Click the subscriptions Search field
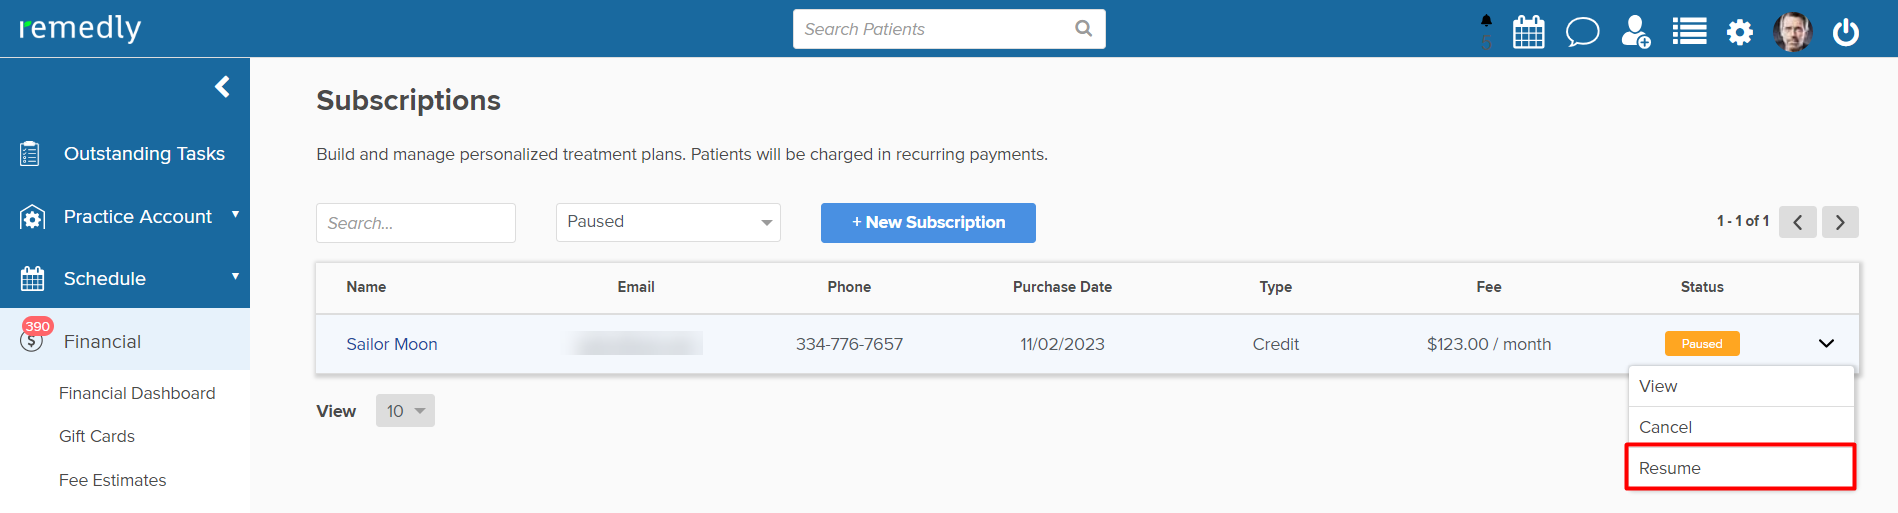Screen dimensions: 1898x513 click(416, 223)
